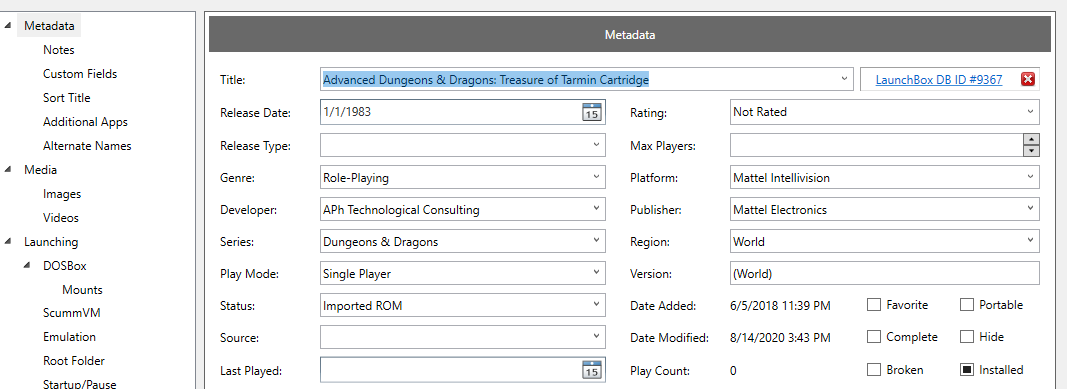Collapse the Metadata tree node arrow
The height and width of the screenshot is (389, 1067).
pyautogui.click(x=7, y=26)
